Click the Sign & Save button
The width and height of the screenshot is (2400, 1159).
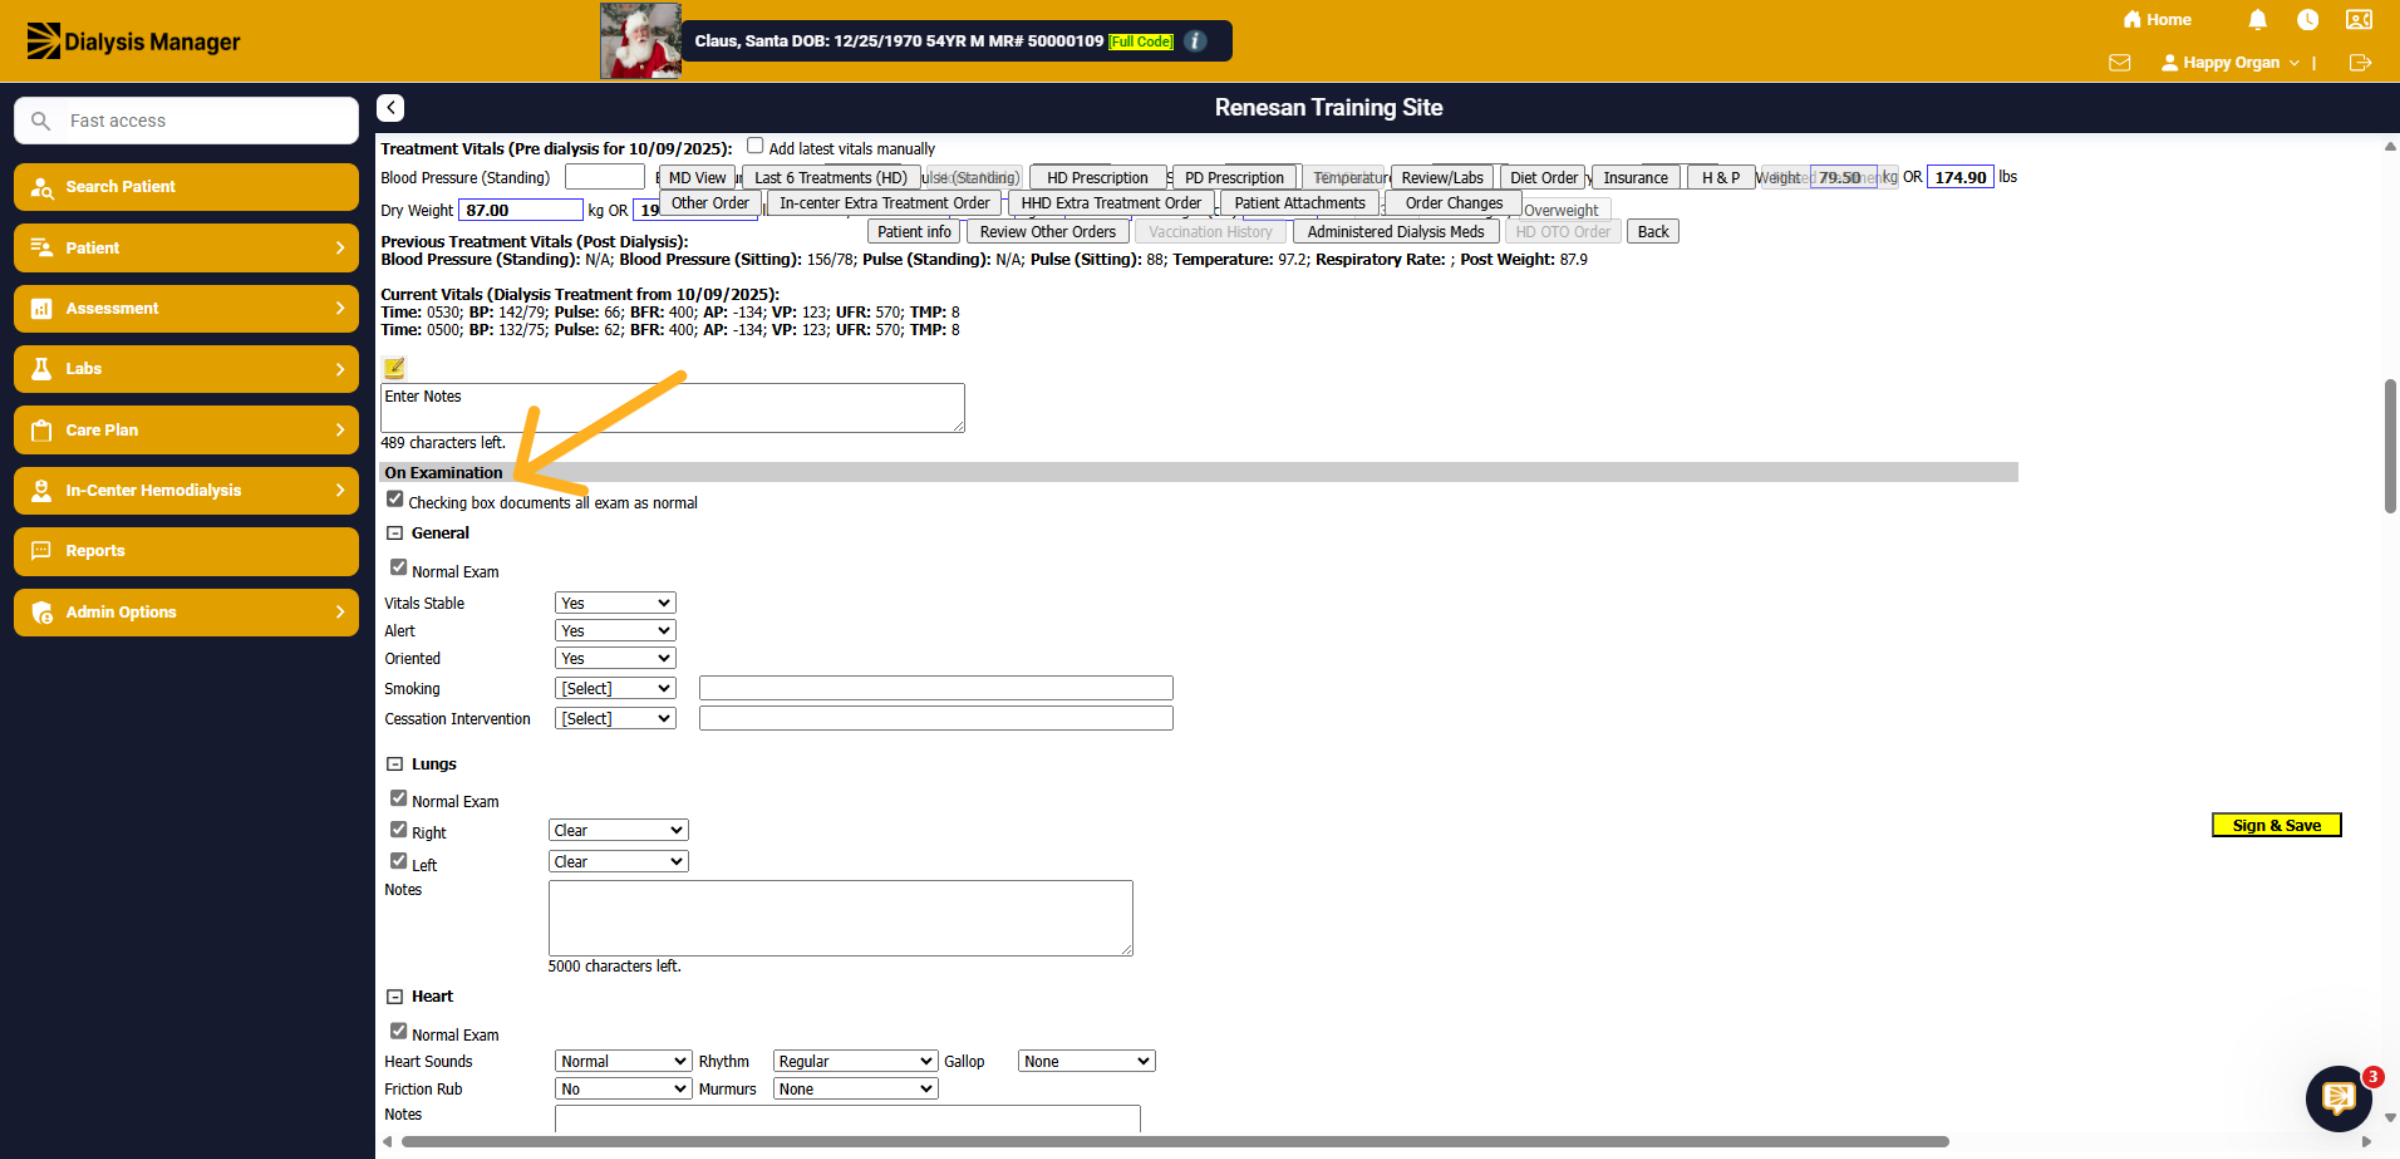click(x=2276, y=825)
